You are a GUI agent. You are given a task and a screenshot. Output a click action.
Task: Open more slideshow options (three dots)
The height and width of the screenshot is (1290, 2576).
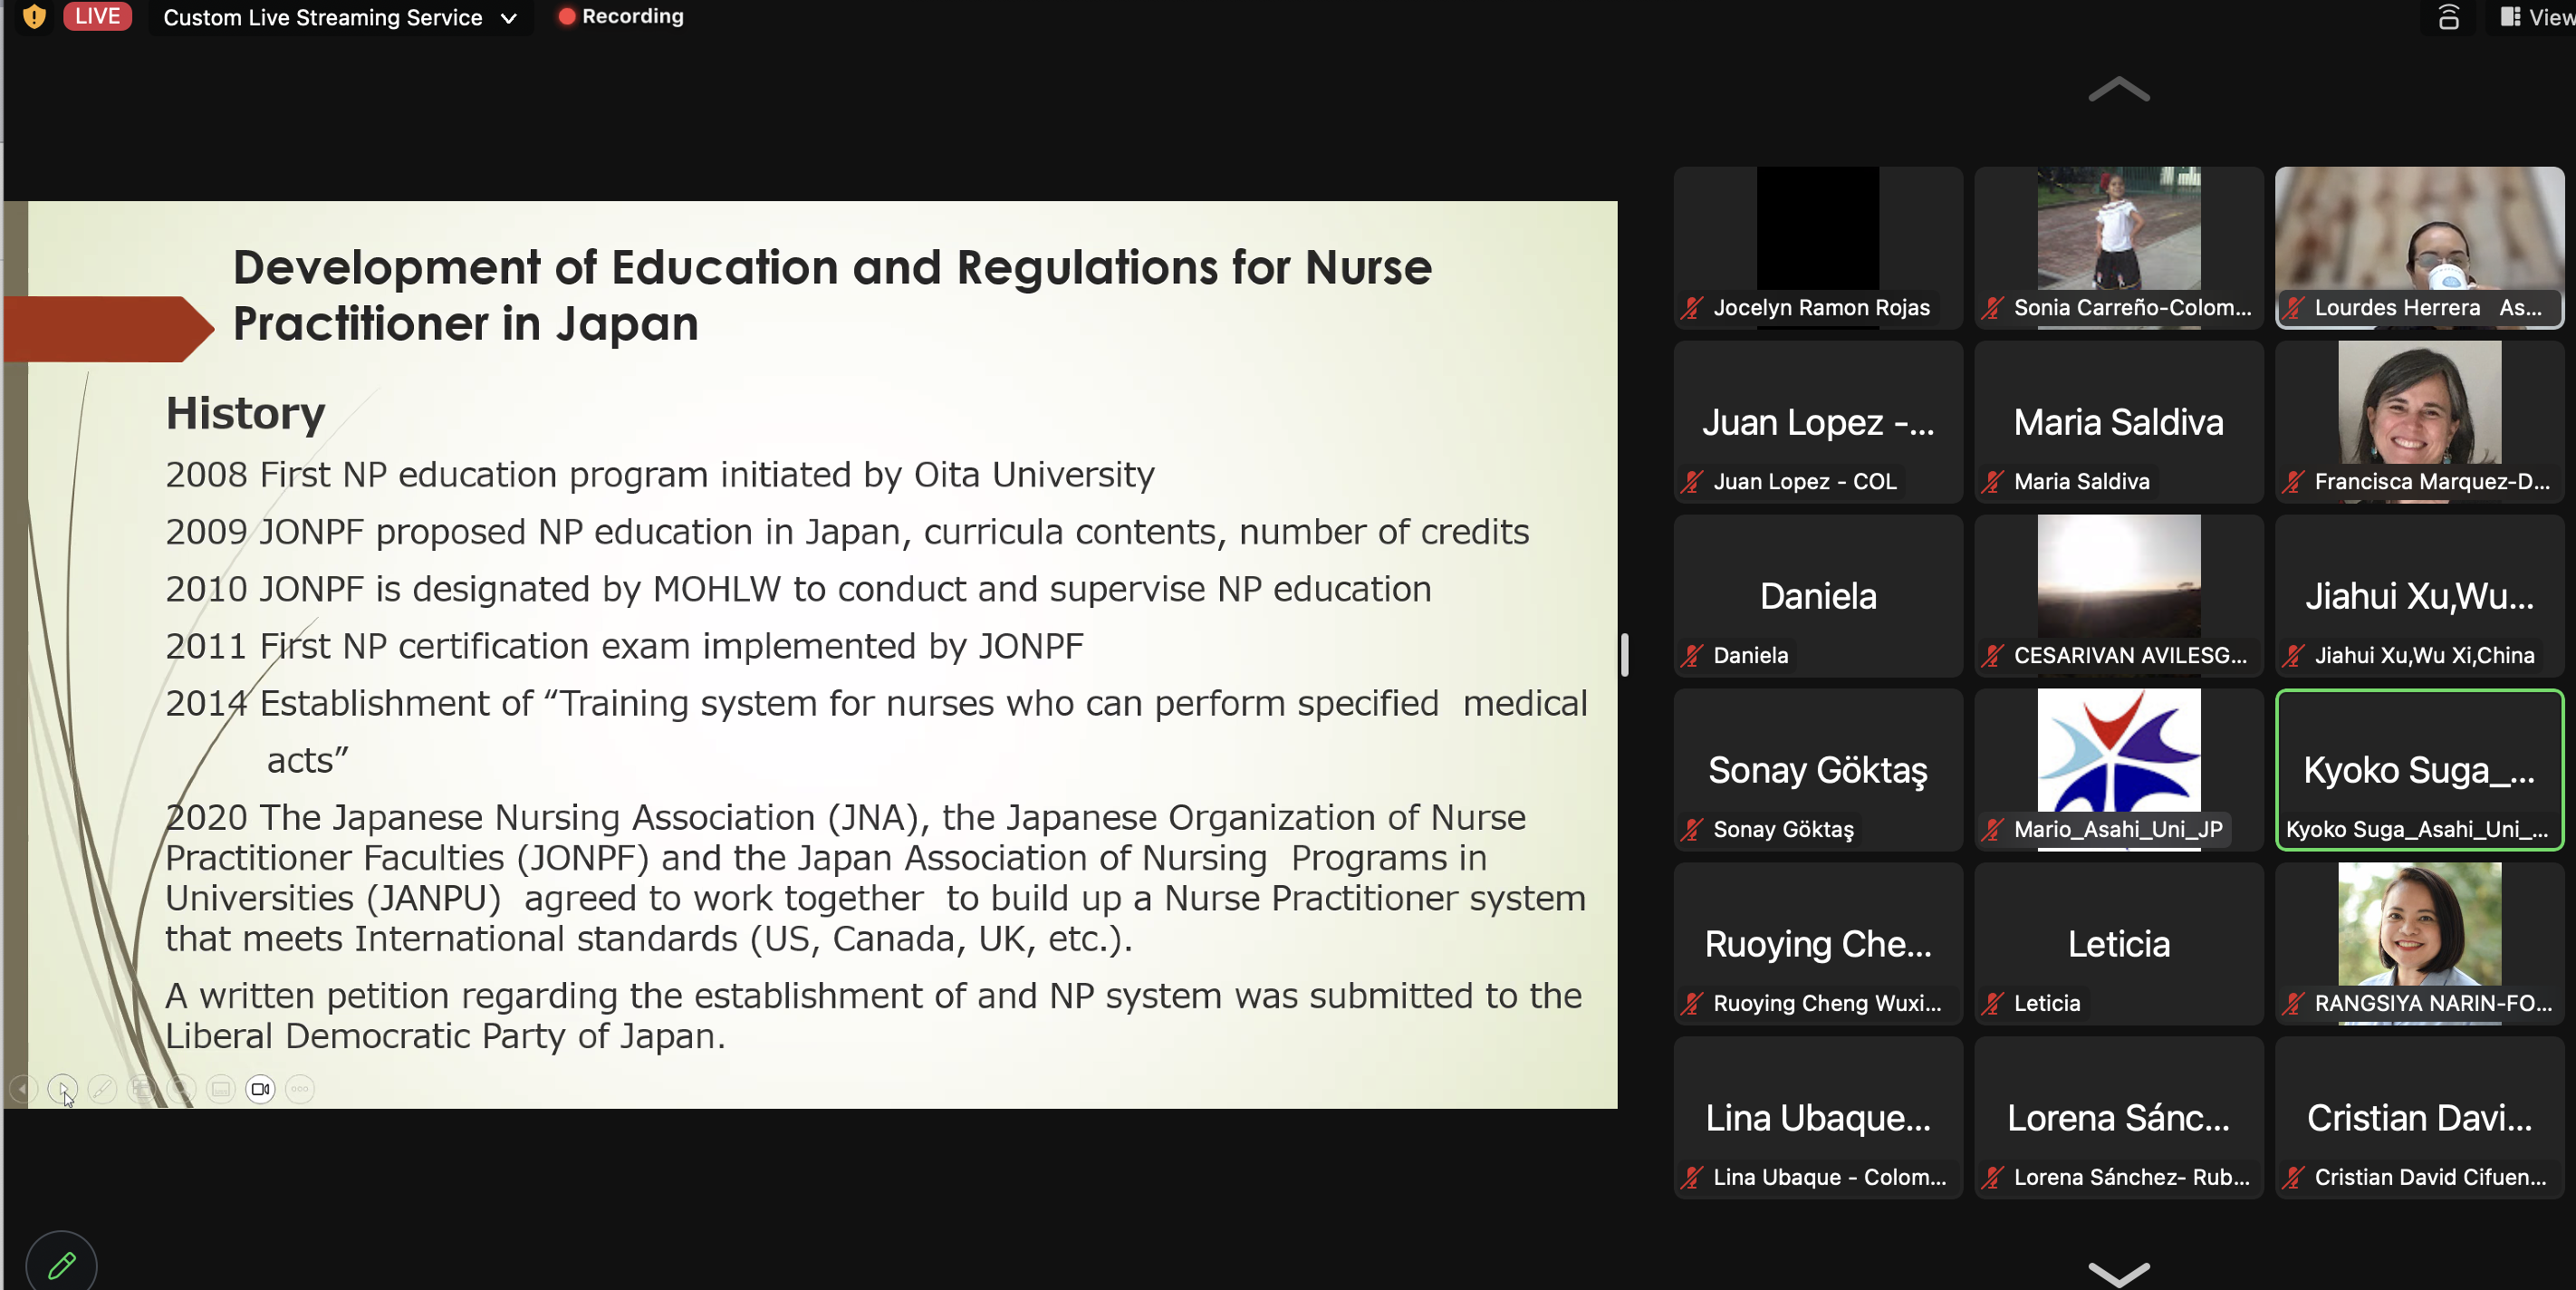(x=300, y=1088)
